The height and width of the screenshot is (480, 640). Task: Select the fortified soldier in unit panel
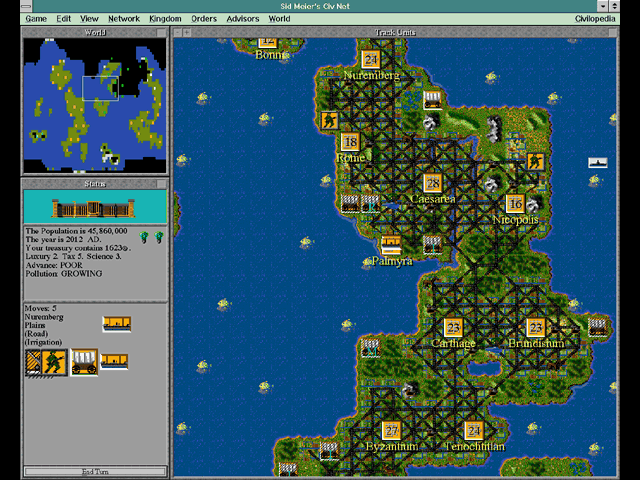(47, 362)
